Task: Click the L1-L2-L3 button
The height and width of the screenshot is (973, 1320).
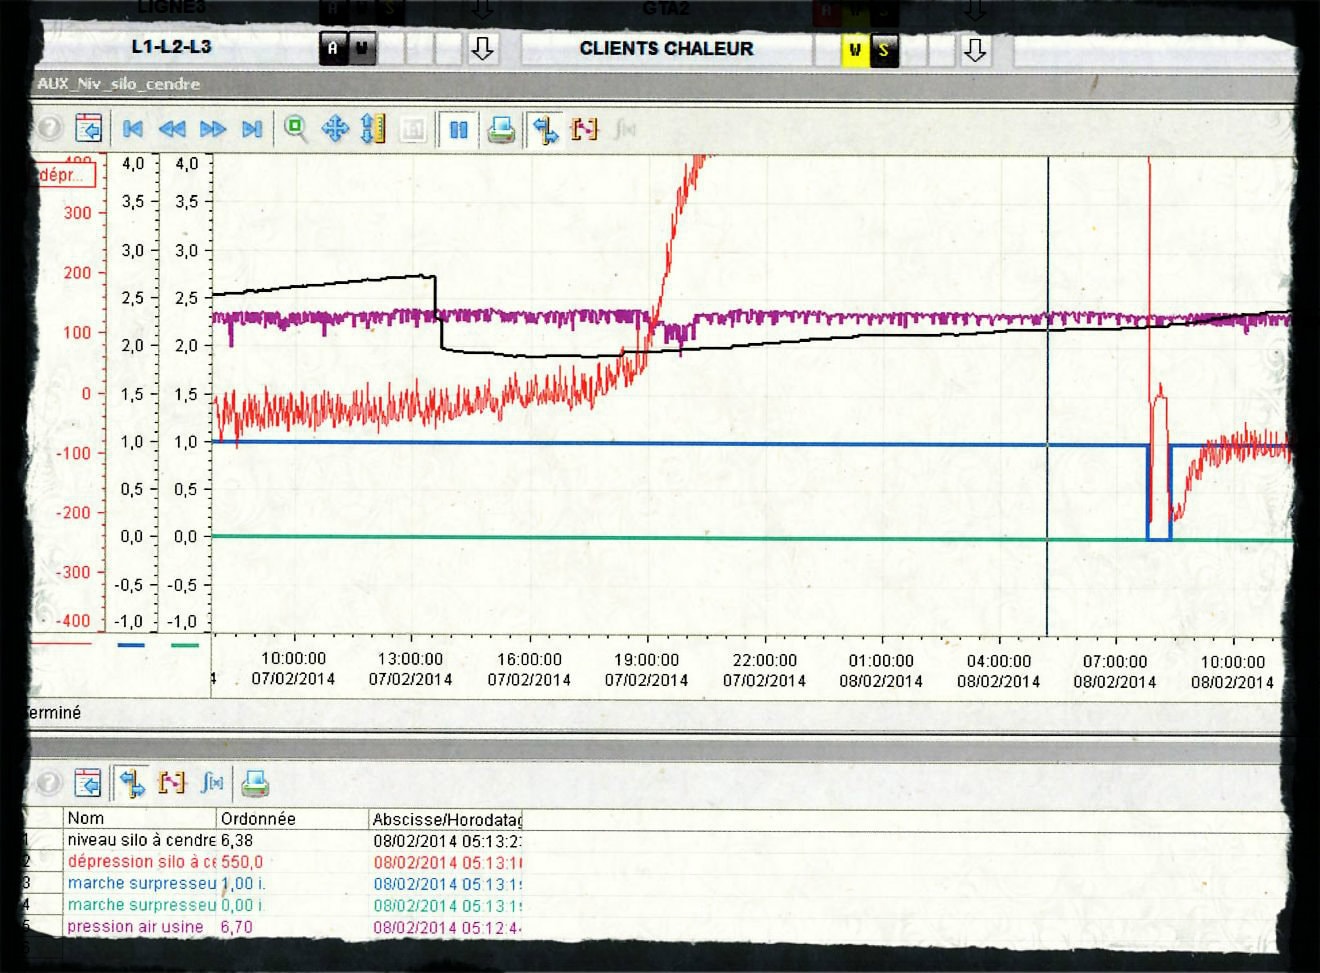Action: 172,47
